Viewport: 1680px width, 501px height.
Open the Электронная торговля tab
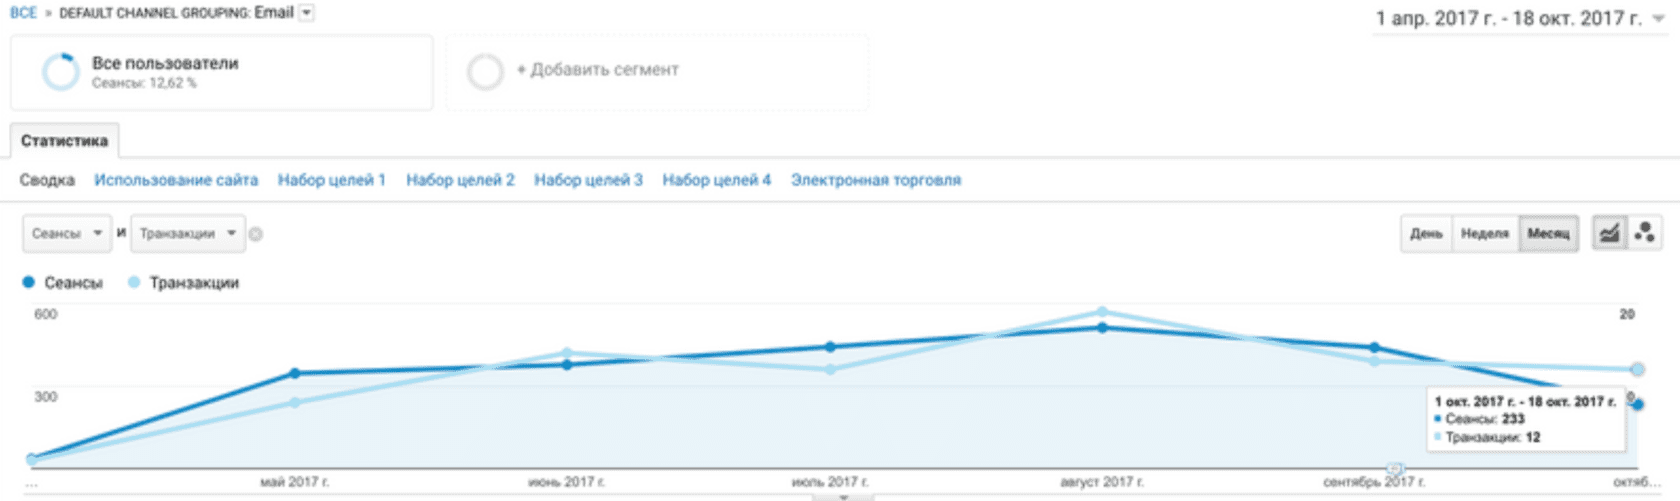tap(875, 180)
